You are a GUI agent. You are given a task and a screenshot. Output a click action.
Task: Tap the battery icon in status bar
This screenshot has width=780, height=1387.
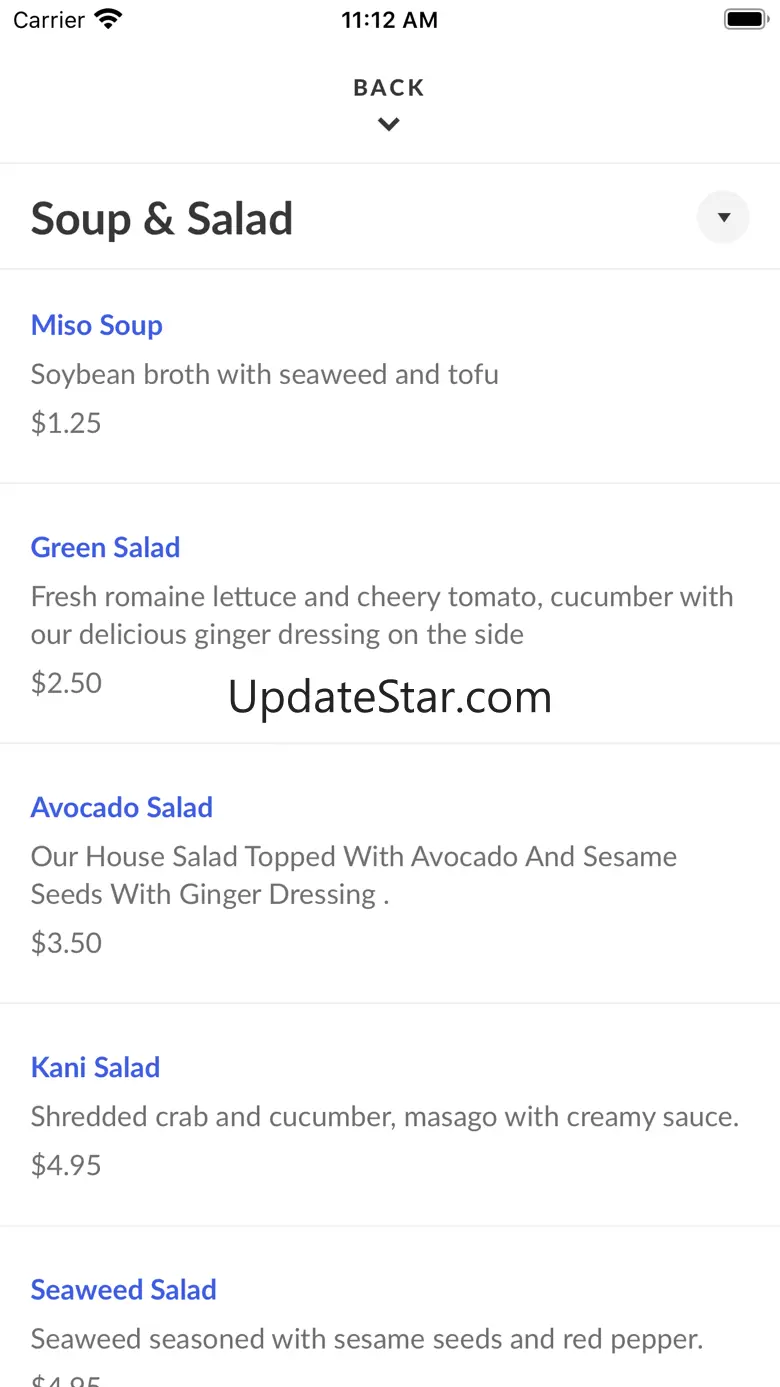744,19
